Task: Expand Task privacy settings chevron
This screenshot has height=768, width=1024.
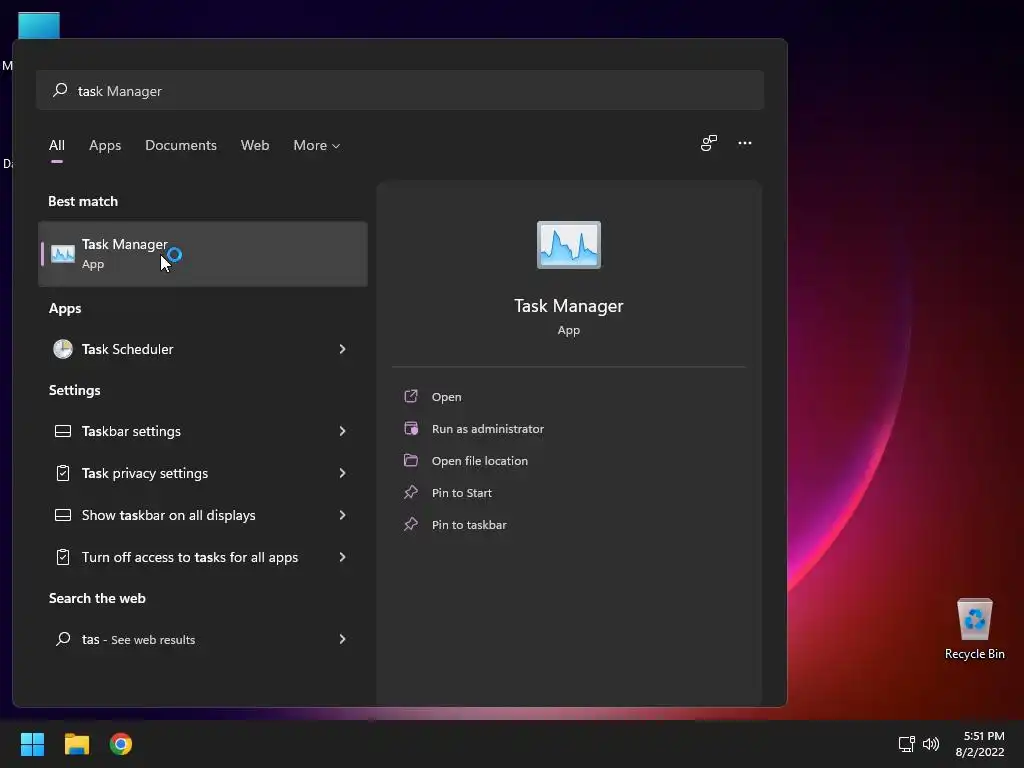Action: [342, 473]
